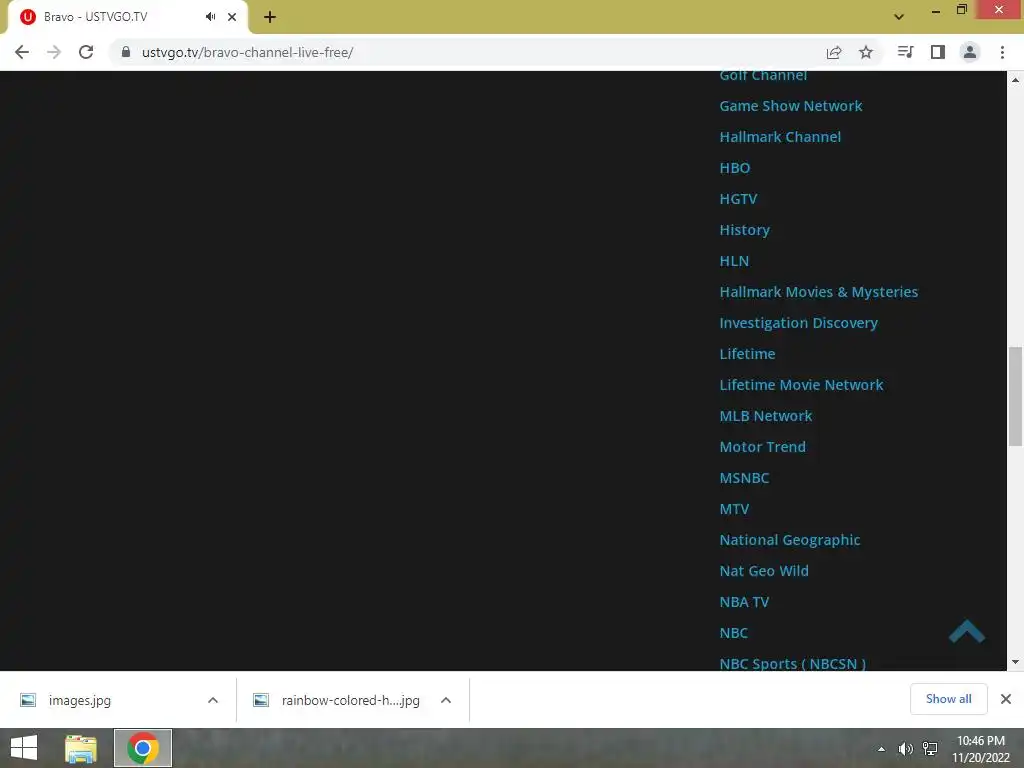Show hidden system tray icons
The width and height of the screenshot is (1024, 768).
881,748
